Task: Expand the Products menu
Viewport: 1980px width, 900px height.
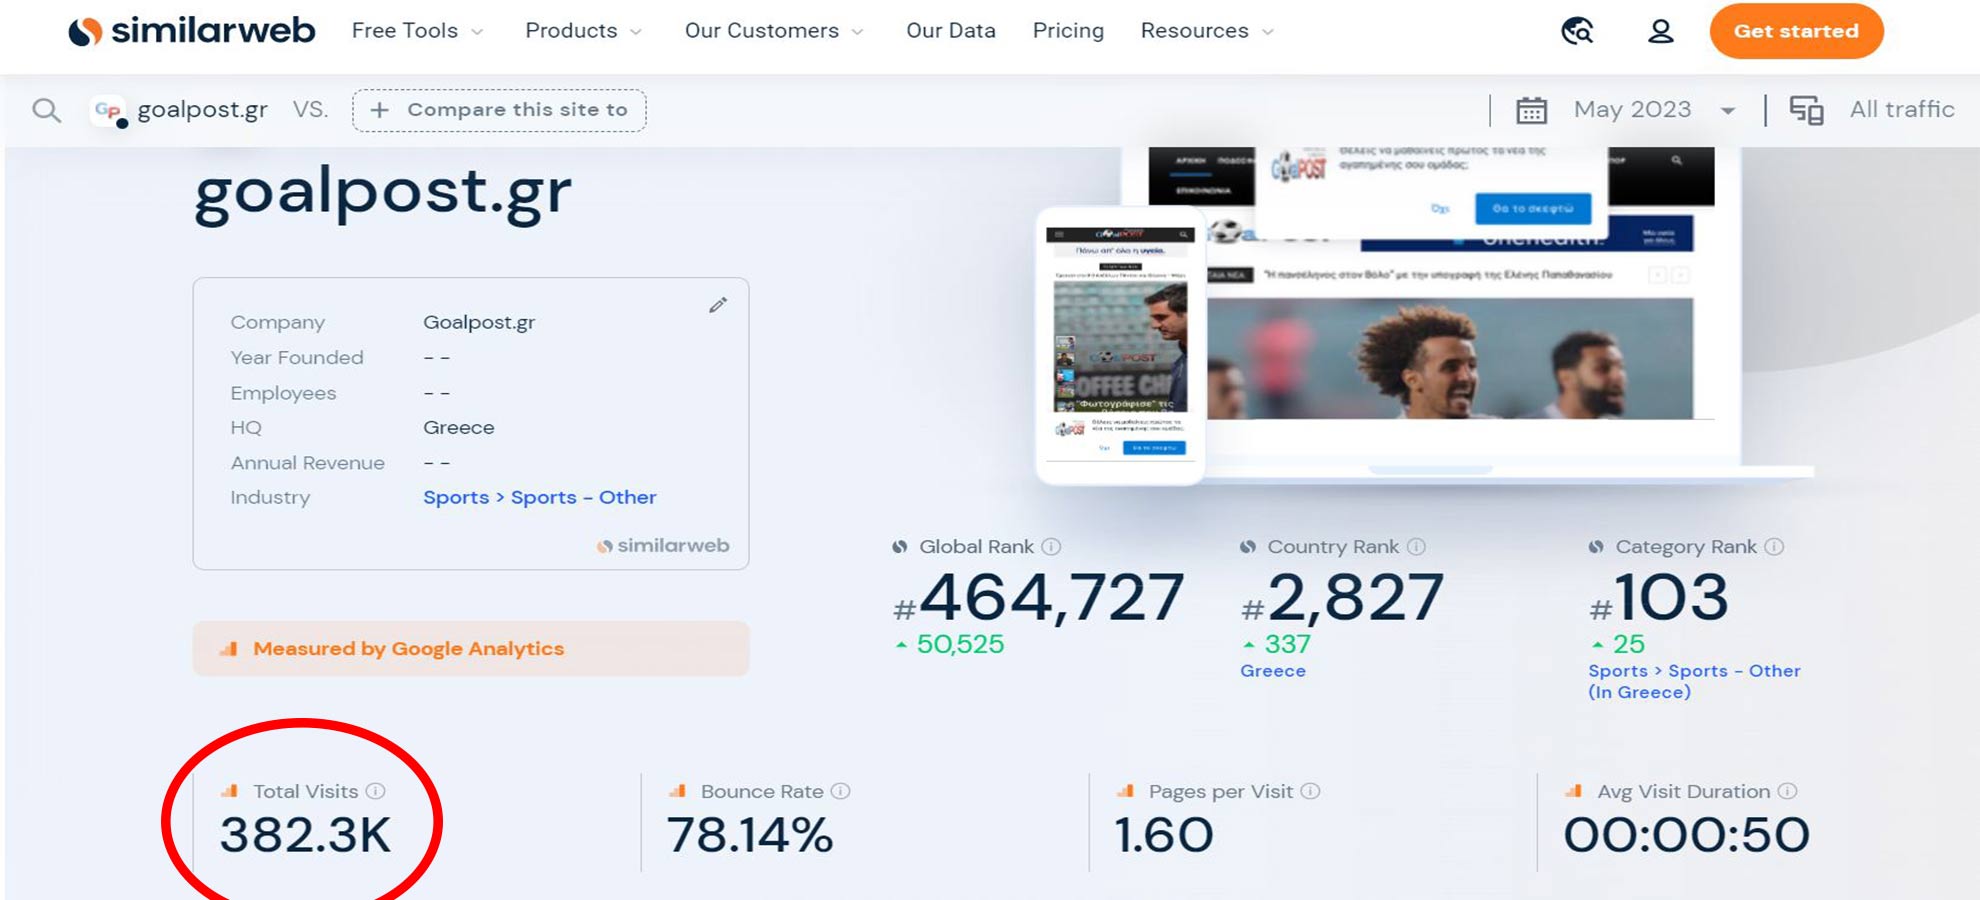Action: tap(583, 31)
